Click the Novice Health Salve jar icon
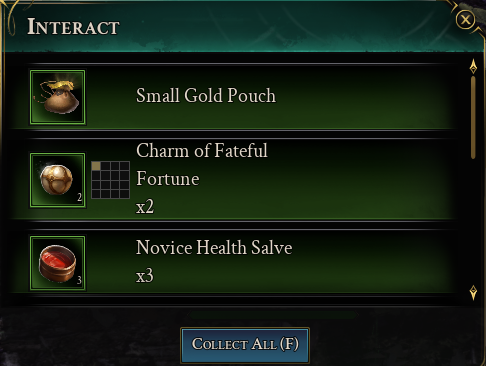Screen dimensions: 486x366 (x=58, y=263)
